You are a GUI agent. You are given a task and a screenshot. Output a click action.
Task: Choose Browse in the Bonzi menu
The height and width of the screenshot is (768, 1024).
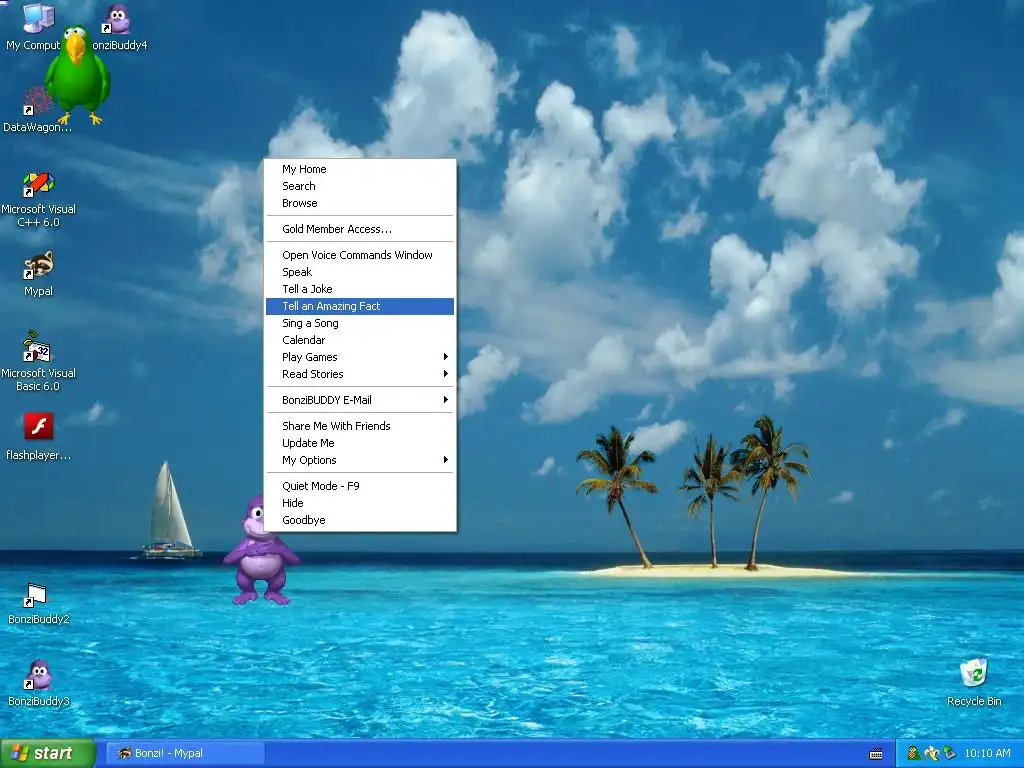pyautogui.click(x=360, y=203)
